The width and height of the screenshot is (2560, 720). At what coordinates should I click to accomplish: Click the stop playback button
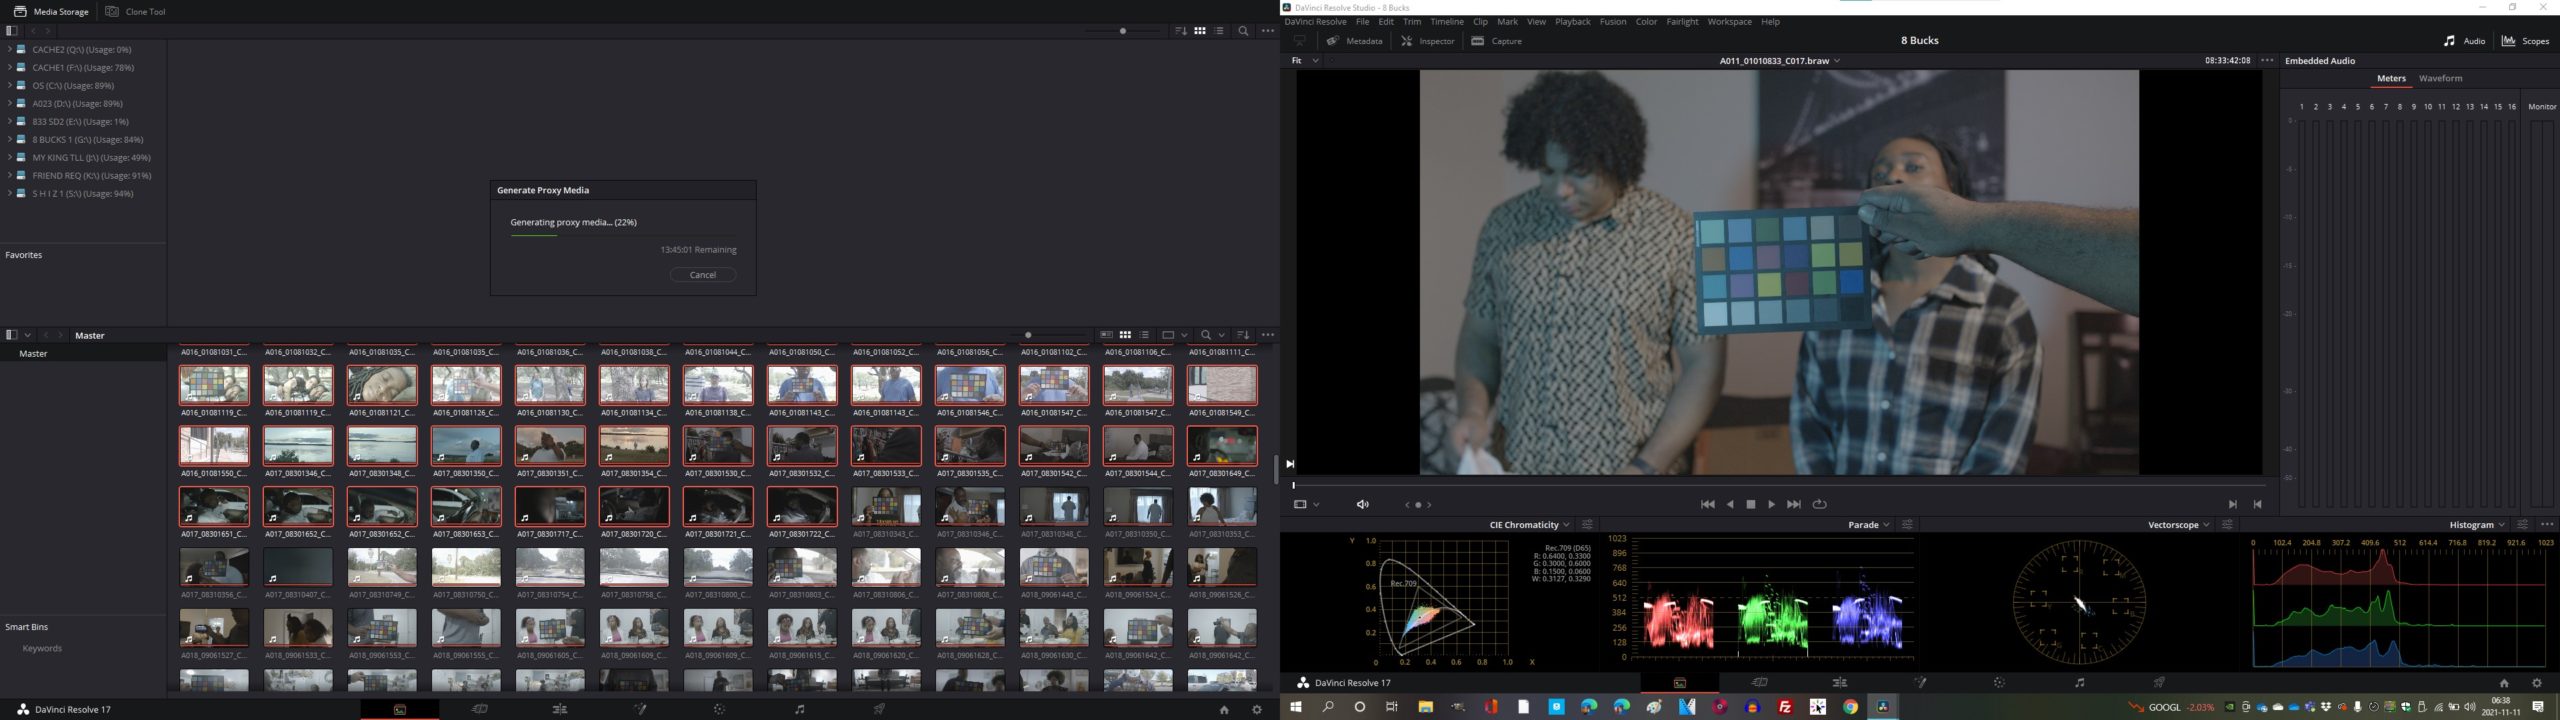[x=1750, y=504]
